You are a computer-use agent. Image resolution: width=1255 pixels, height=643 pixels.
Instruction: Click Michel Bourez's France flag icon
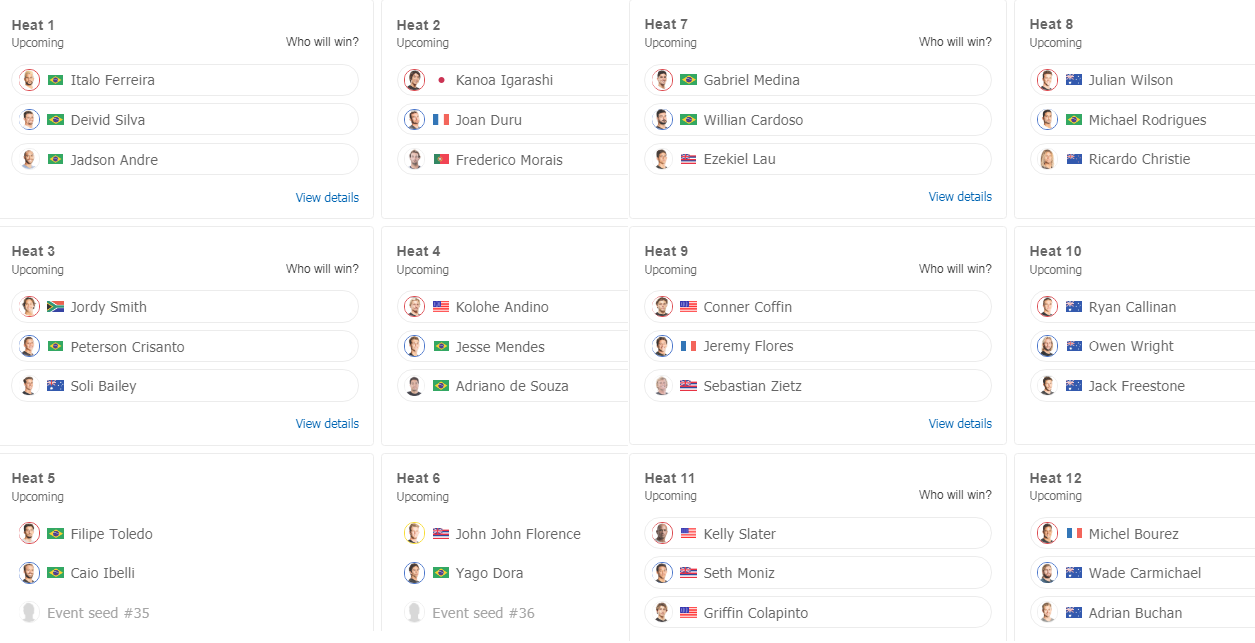coord(1074,533)
